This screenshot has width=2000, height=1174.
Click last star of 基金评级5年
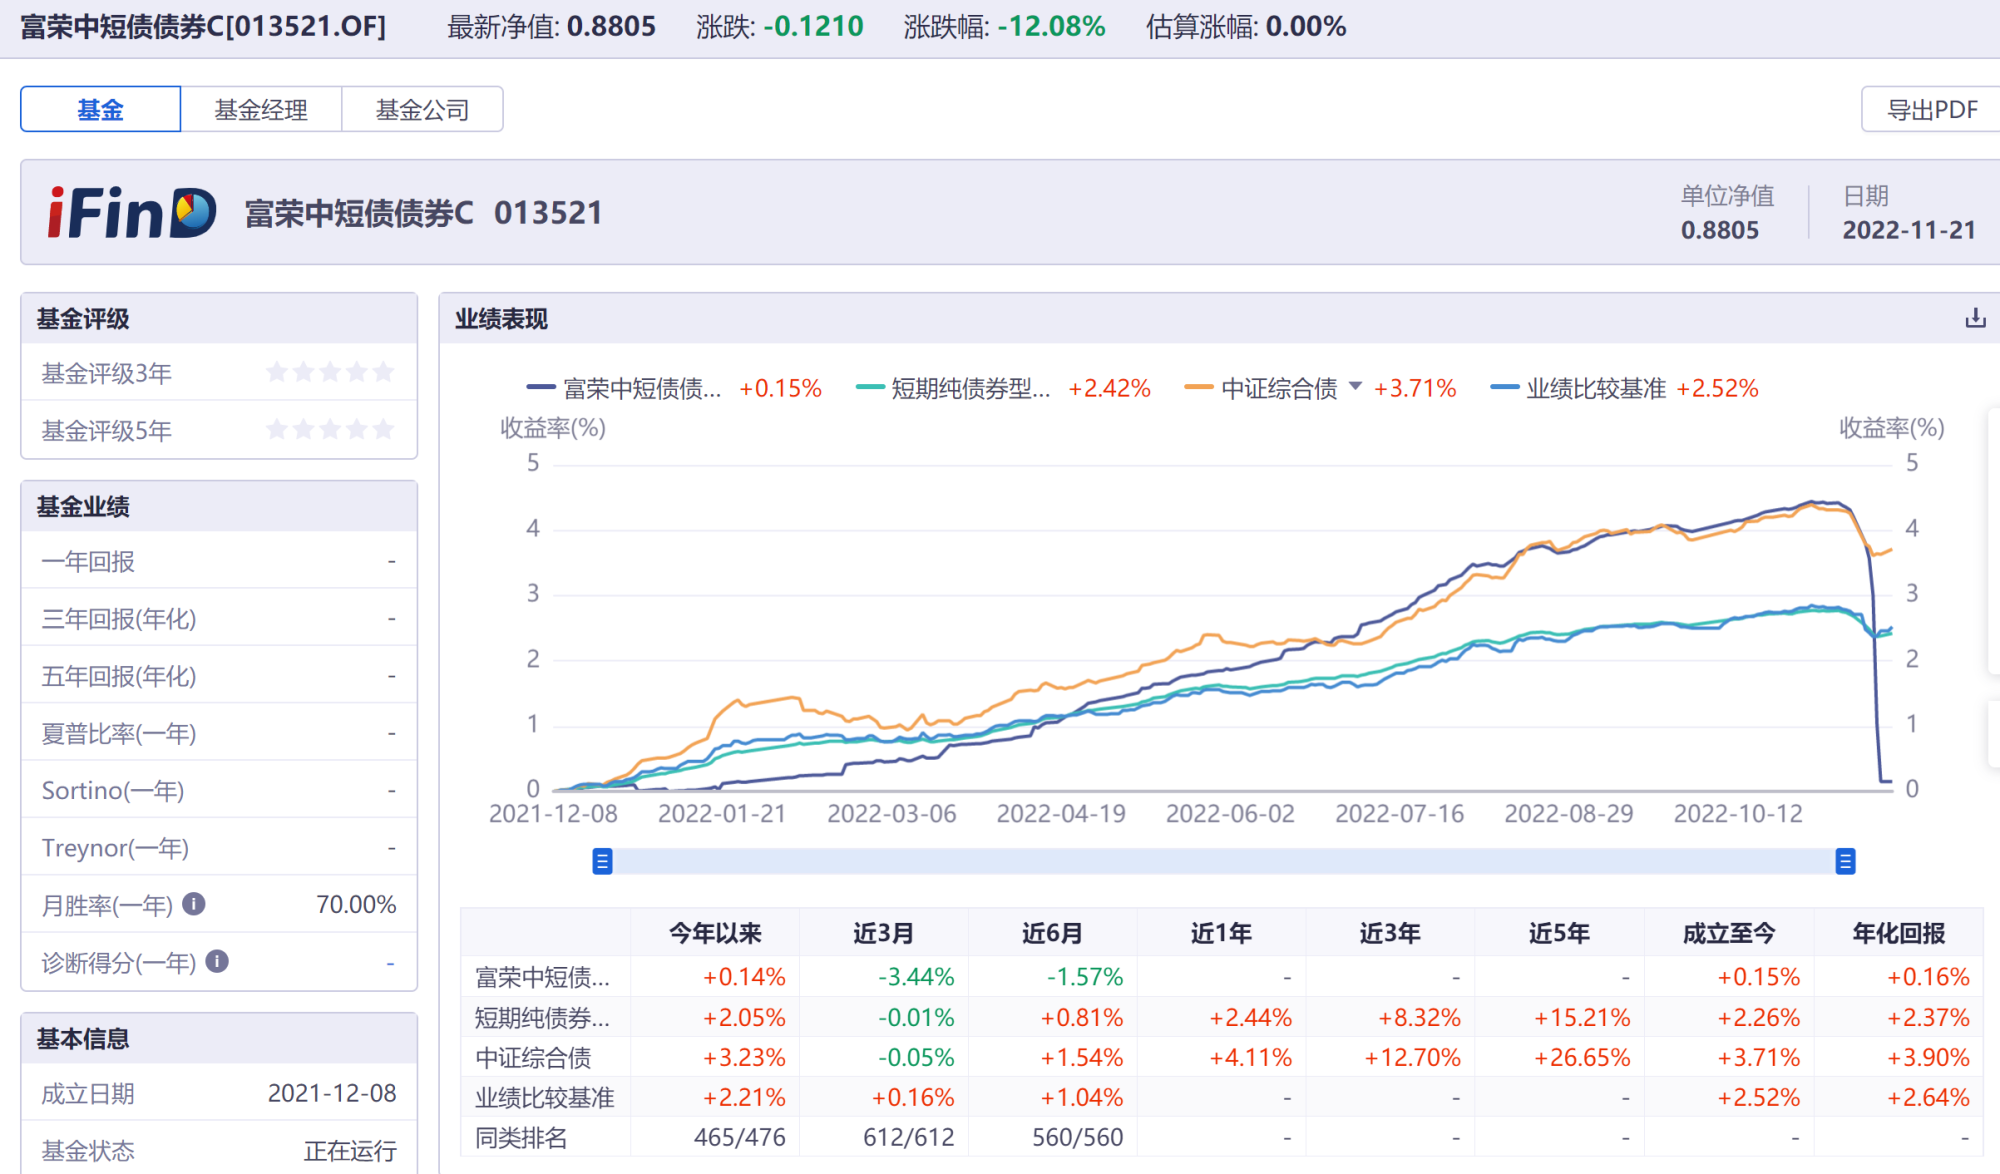tap(383, 430)
